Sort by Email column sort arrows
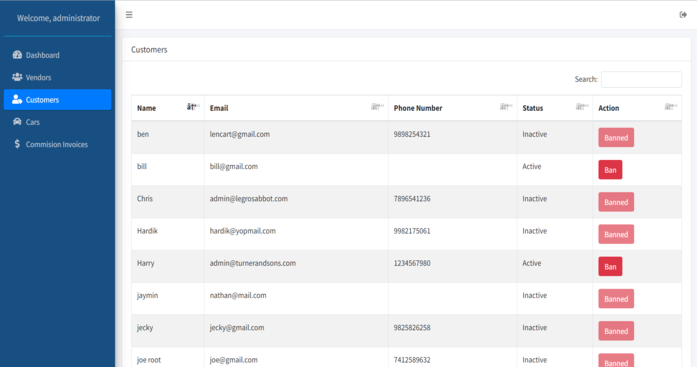The height and width of the screenshot is (367, 697). pos(377,107)
